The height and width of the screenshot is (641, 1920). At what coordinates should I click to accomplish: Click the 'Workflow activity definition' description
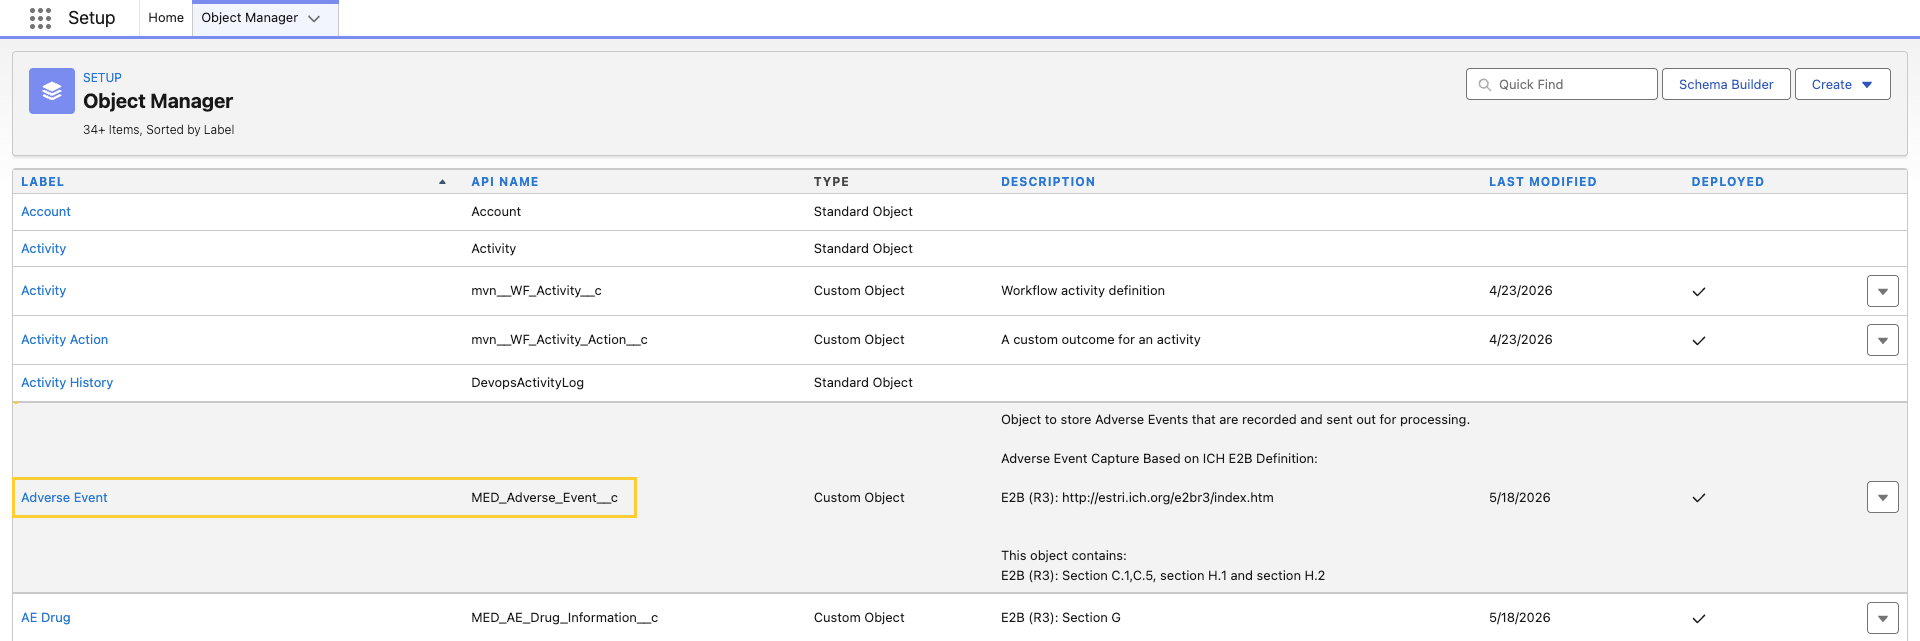1083,291
